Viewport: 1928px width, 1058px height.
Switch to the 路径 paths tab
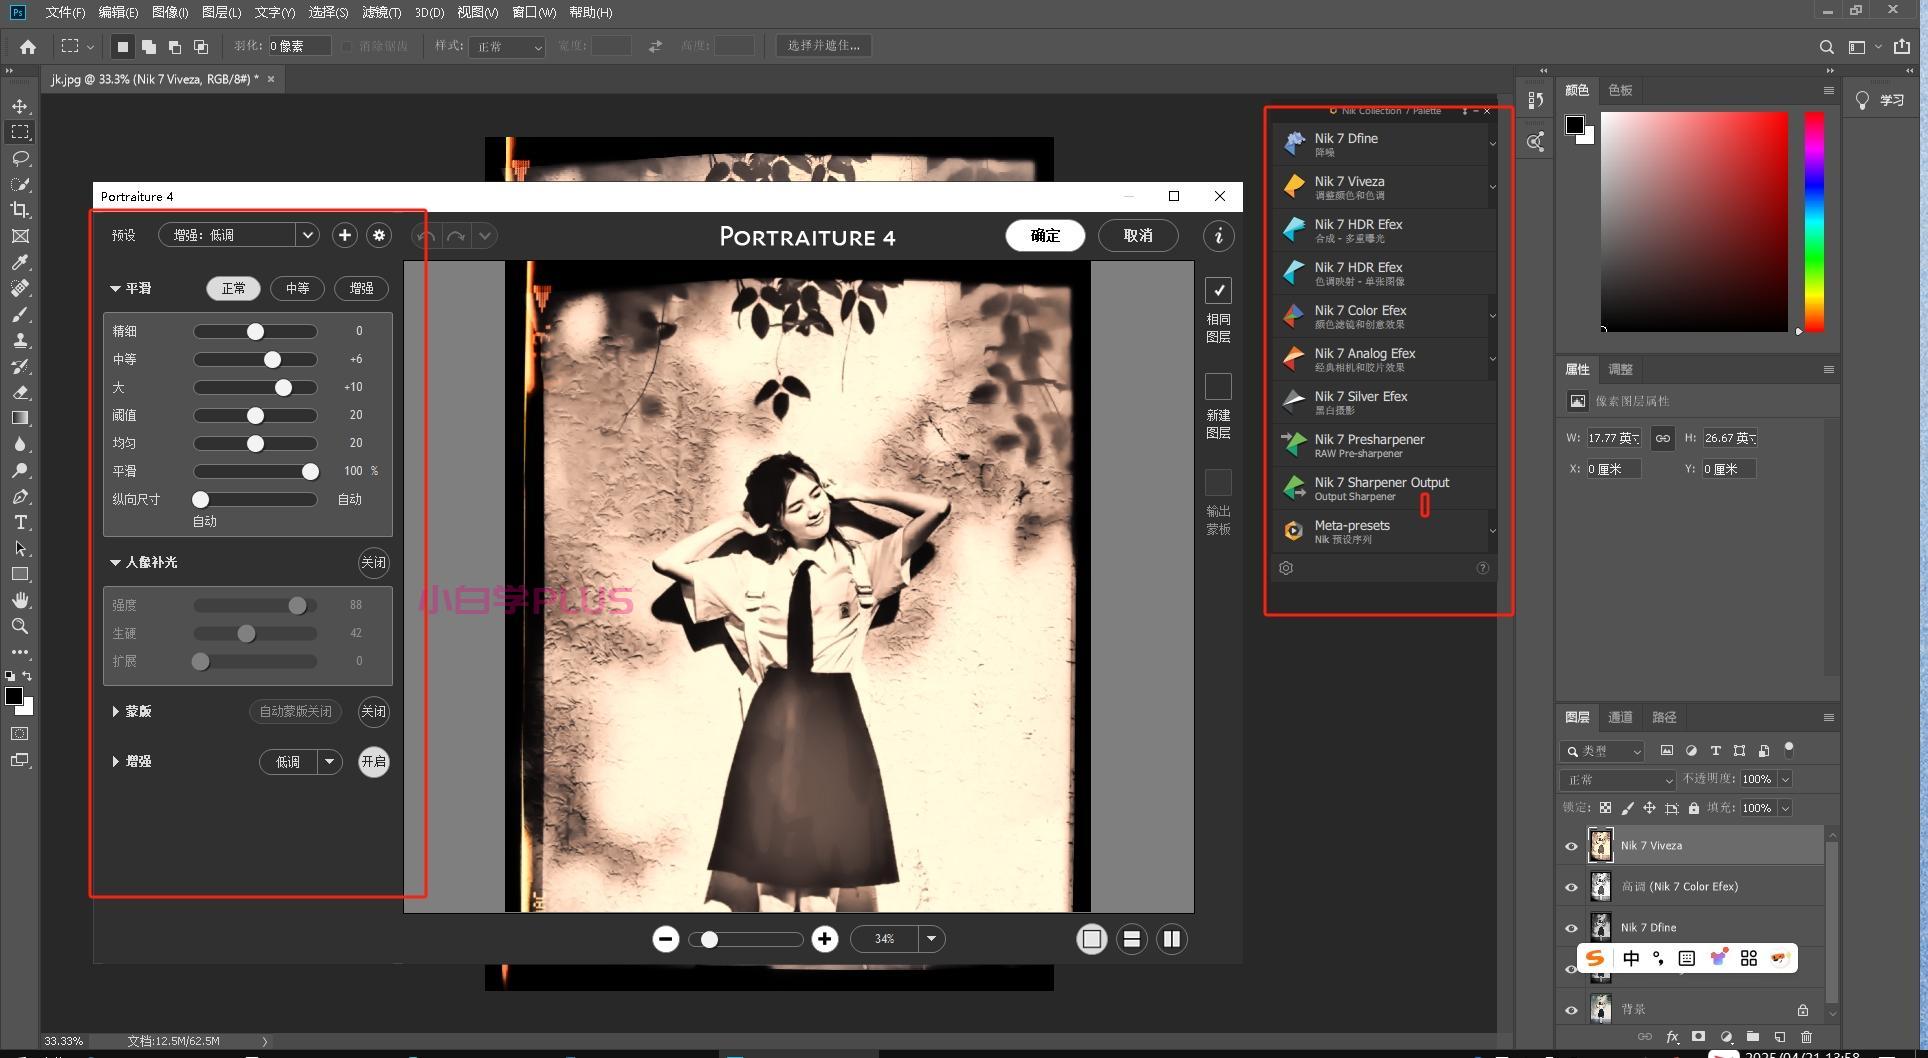(x=1664, y=717)
